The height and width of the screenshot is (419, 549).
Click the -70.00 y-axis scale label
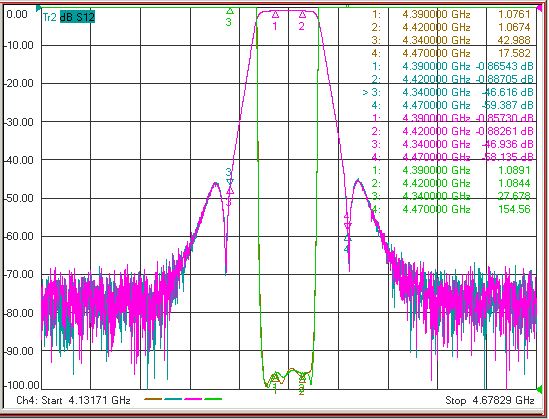coord(19,274)
